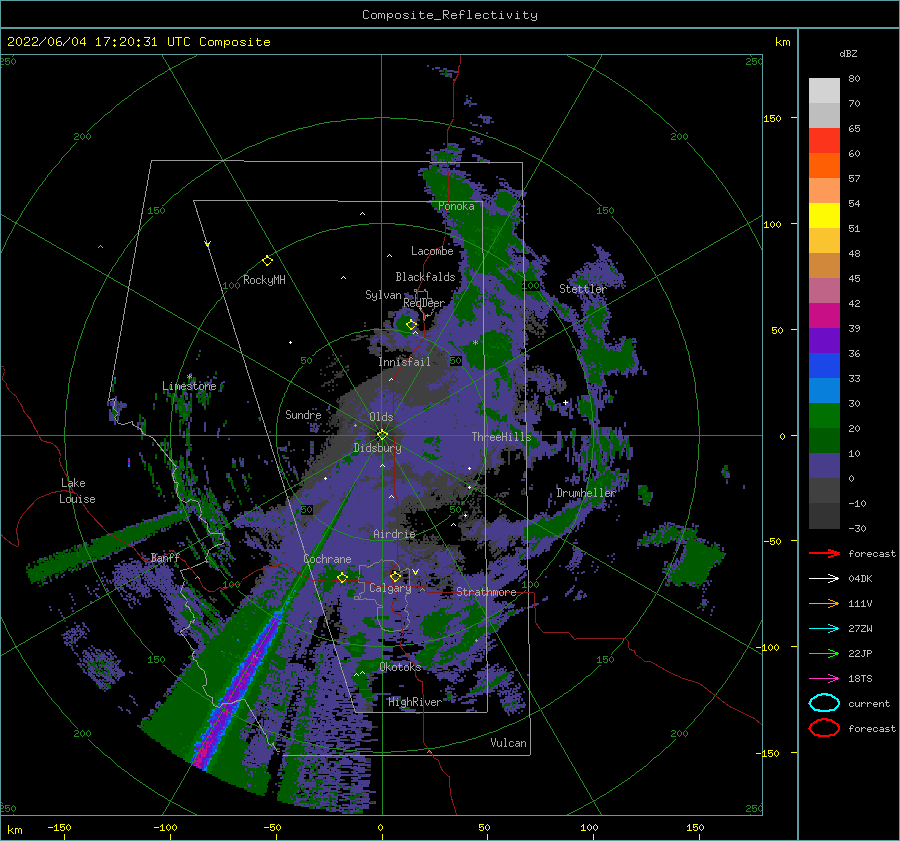Image resolution: width=900 pixels, height=841 pixels.
Task: Click the RockyMH label text
Action: click(x=264, y=280)
